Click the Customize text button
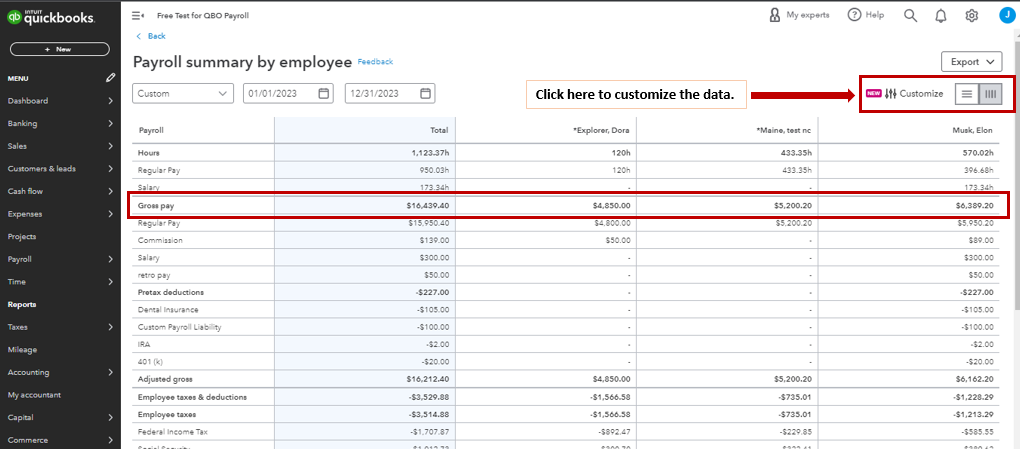Image resolution: width=1020 pixels, height=449 pixels. (921, 94)
